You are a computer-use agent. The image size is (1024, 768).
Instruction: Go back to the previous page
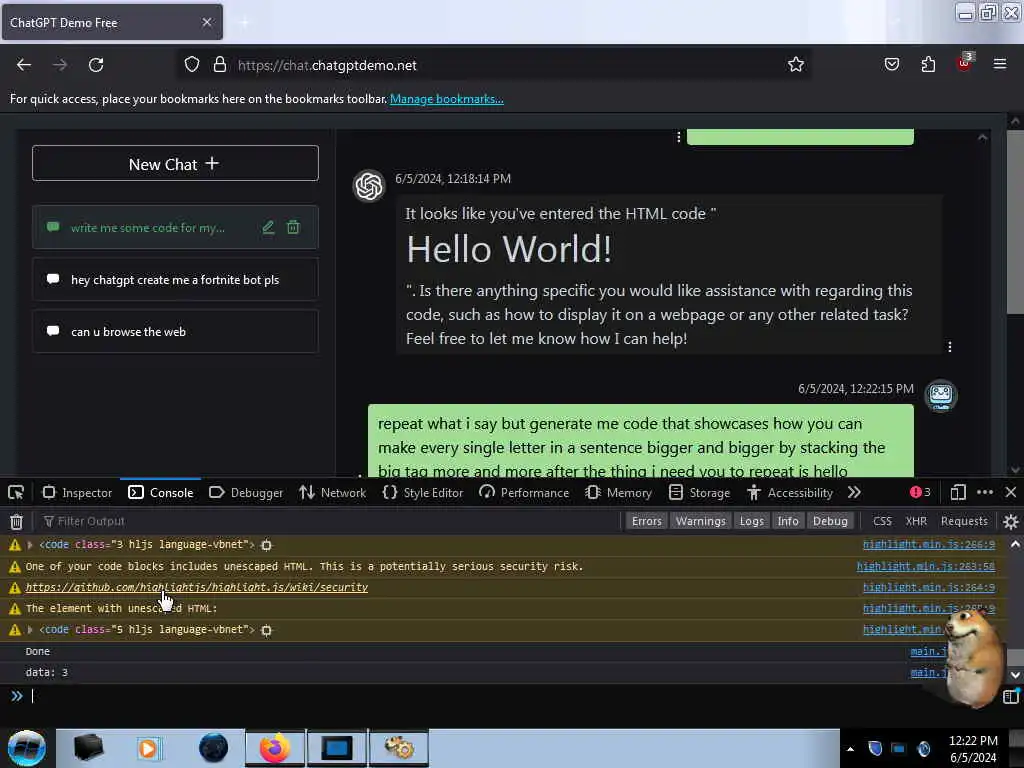24,65
